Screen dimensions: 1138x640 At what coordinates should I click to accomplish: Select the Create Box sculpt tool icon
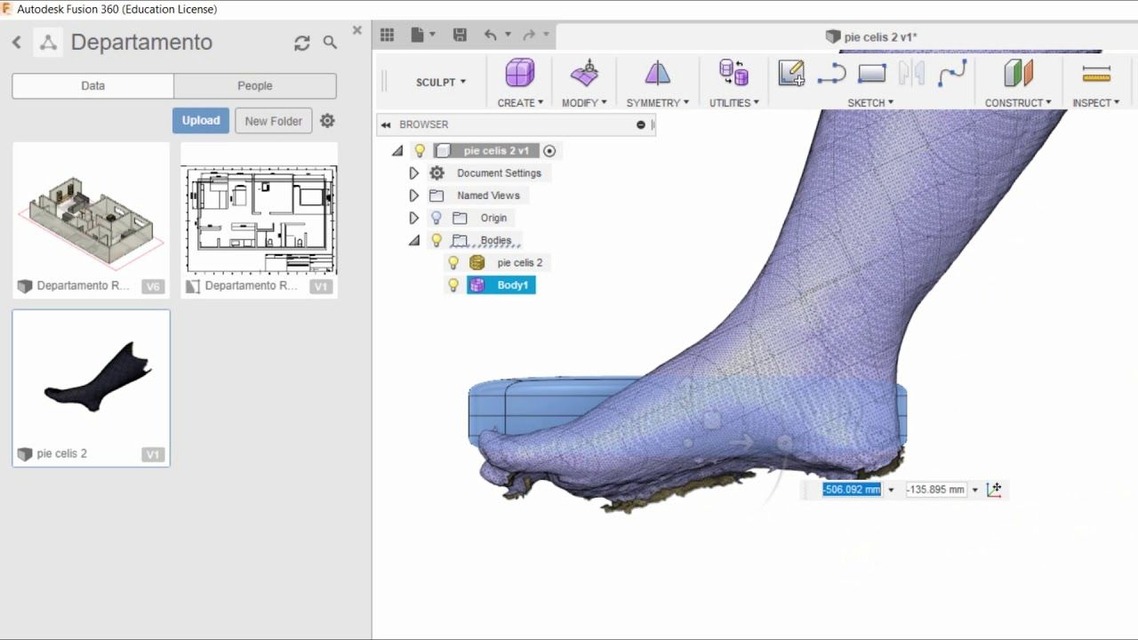coord(520,73)
